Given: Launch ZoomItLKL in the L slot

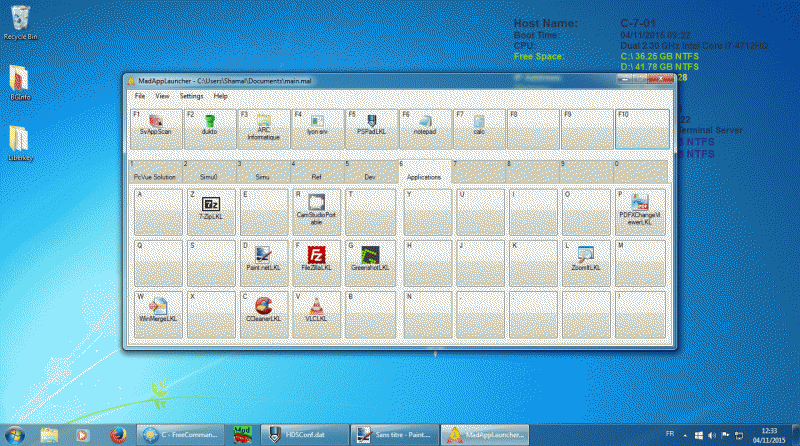Looking at the screenshot, I should 586,263.
